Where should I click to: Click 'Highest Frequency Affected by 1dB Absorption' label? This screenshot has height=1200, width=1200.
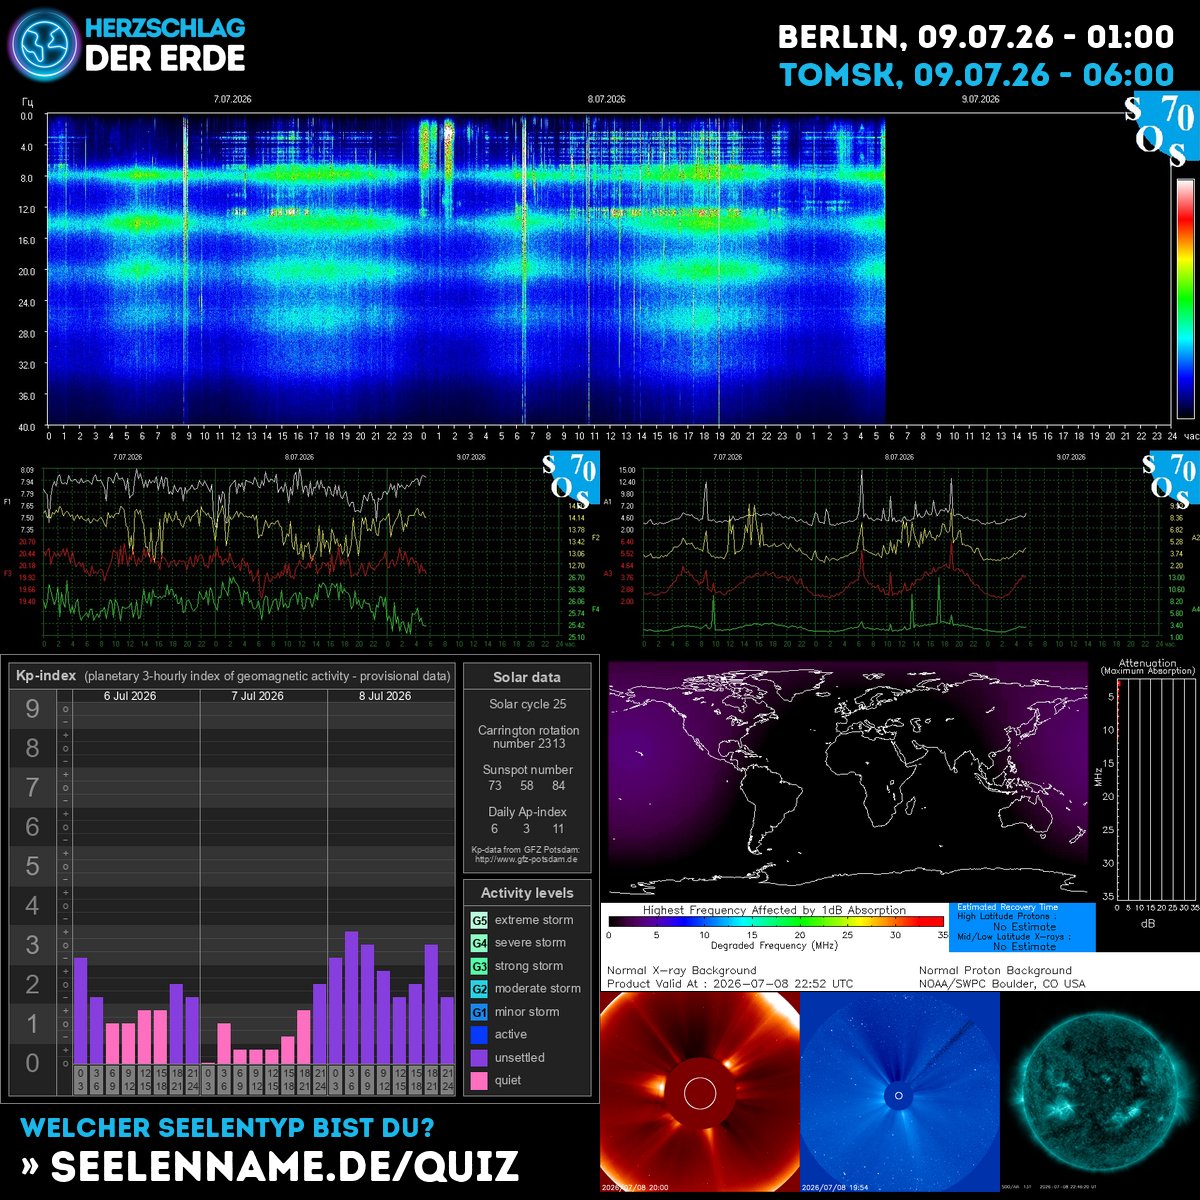click(774, 910)
